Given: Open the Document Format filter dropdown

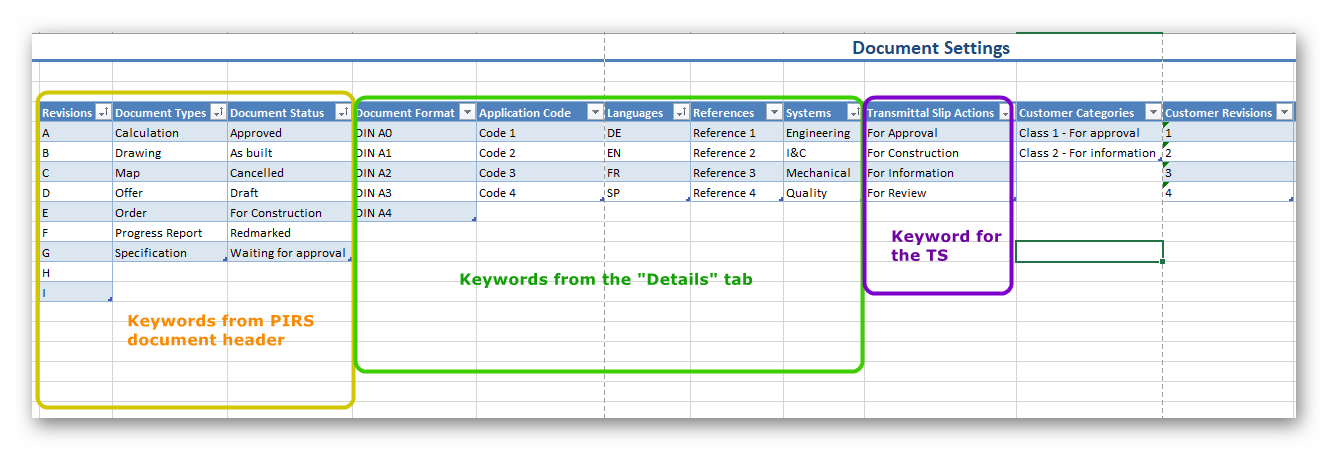Looking at the screenshot, I should coord(467,113).
